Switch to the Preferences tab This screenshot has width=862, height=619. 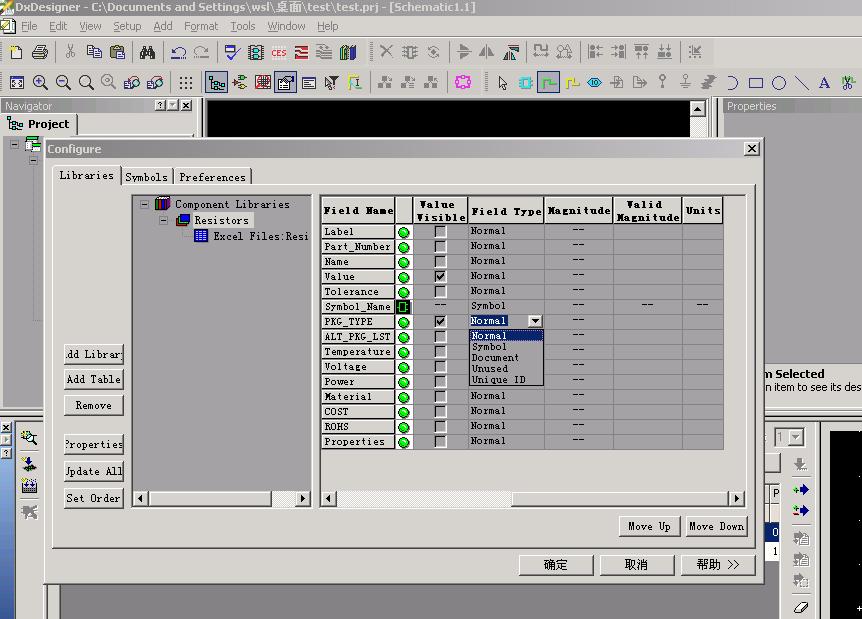[x=212, y=177]
